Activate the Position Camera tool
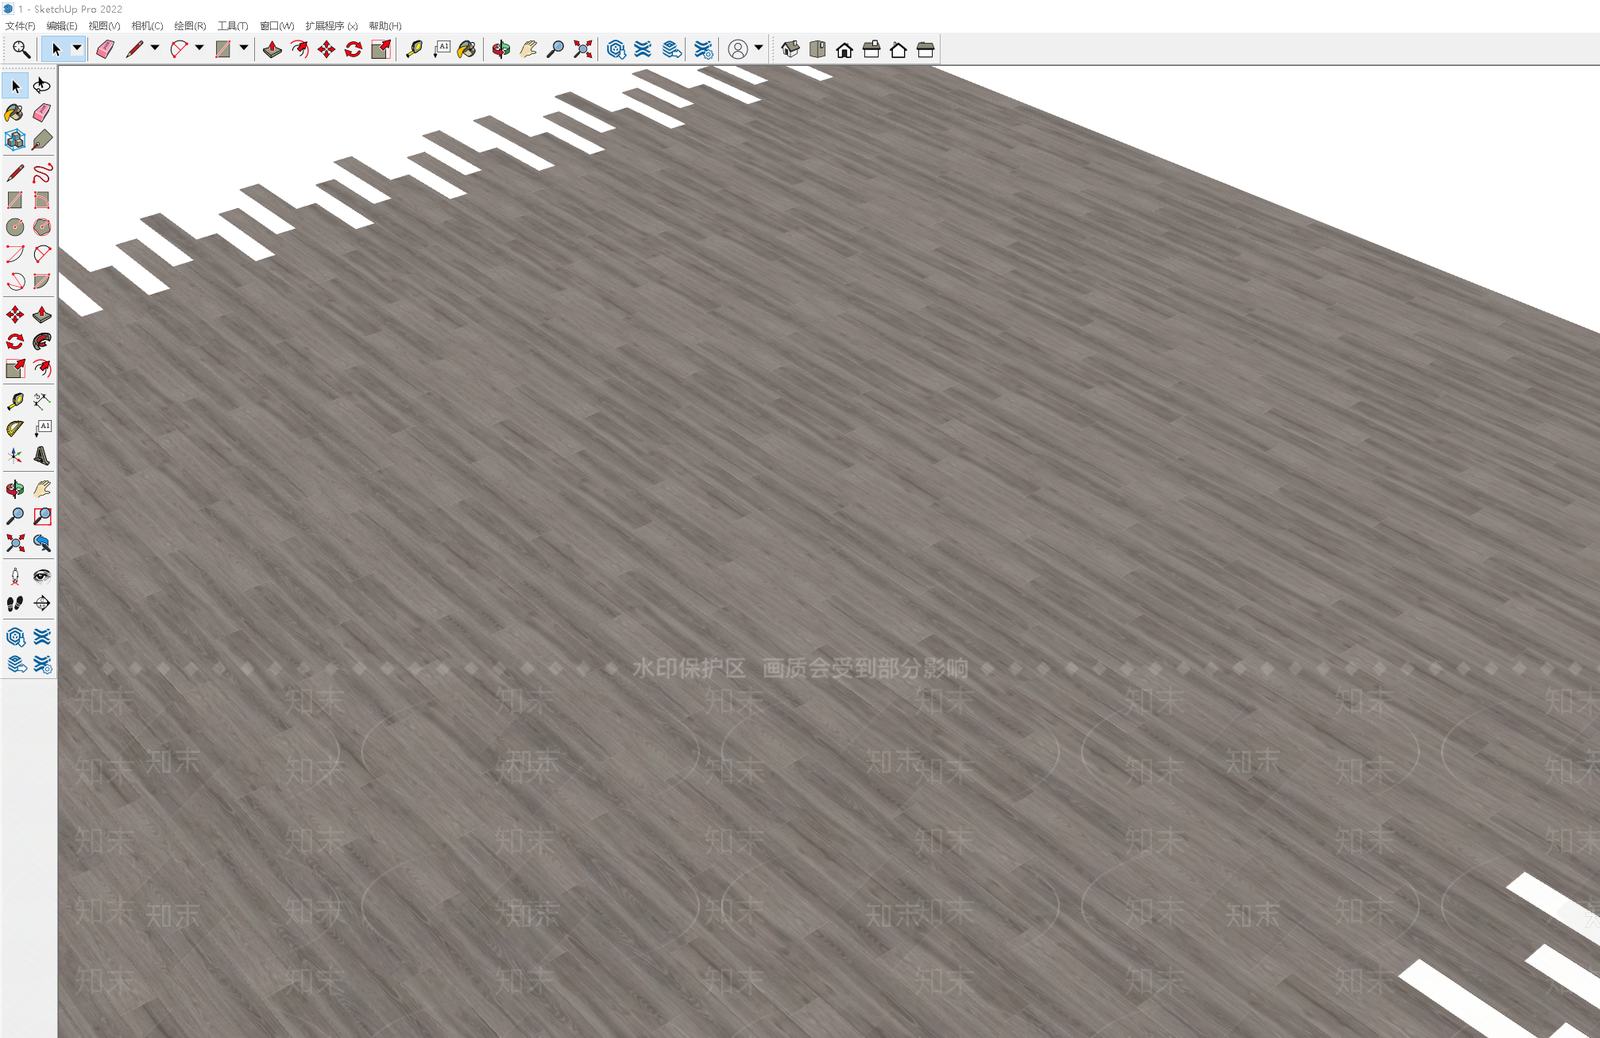This screenshot has height=1038, width=1600. click(x=15, y=576)
